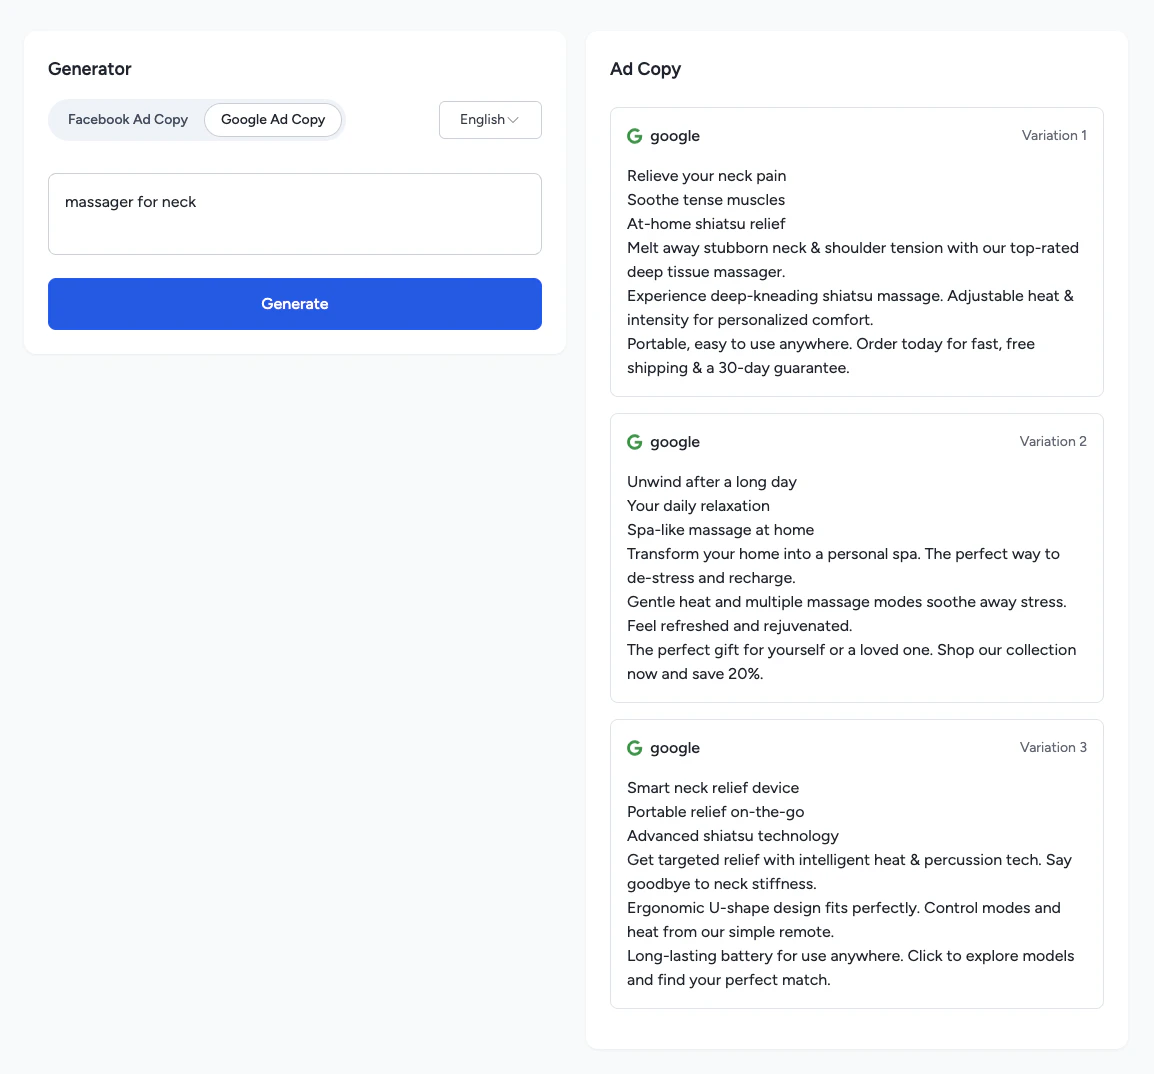Click the Generator heading
This screenshot has height=1074, width=1154.
(89, 69)
